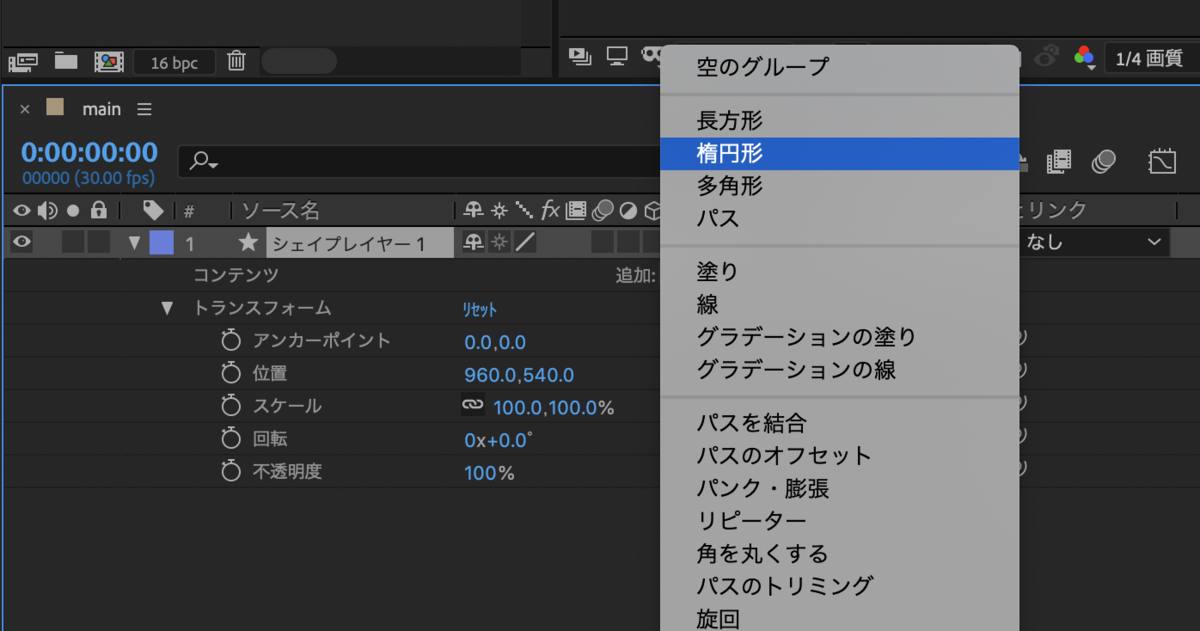Create a new folder in Project panel
1200x631 pixels.
[66, 60]
